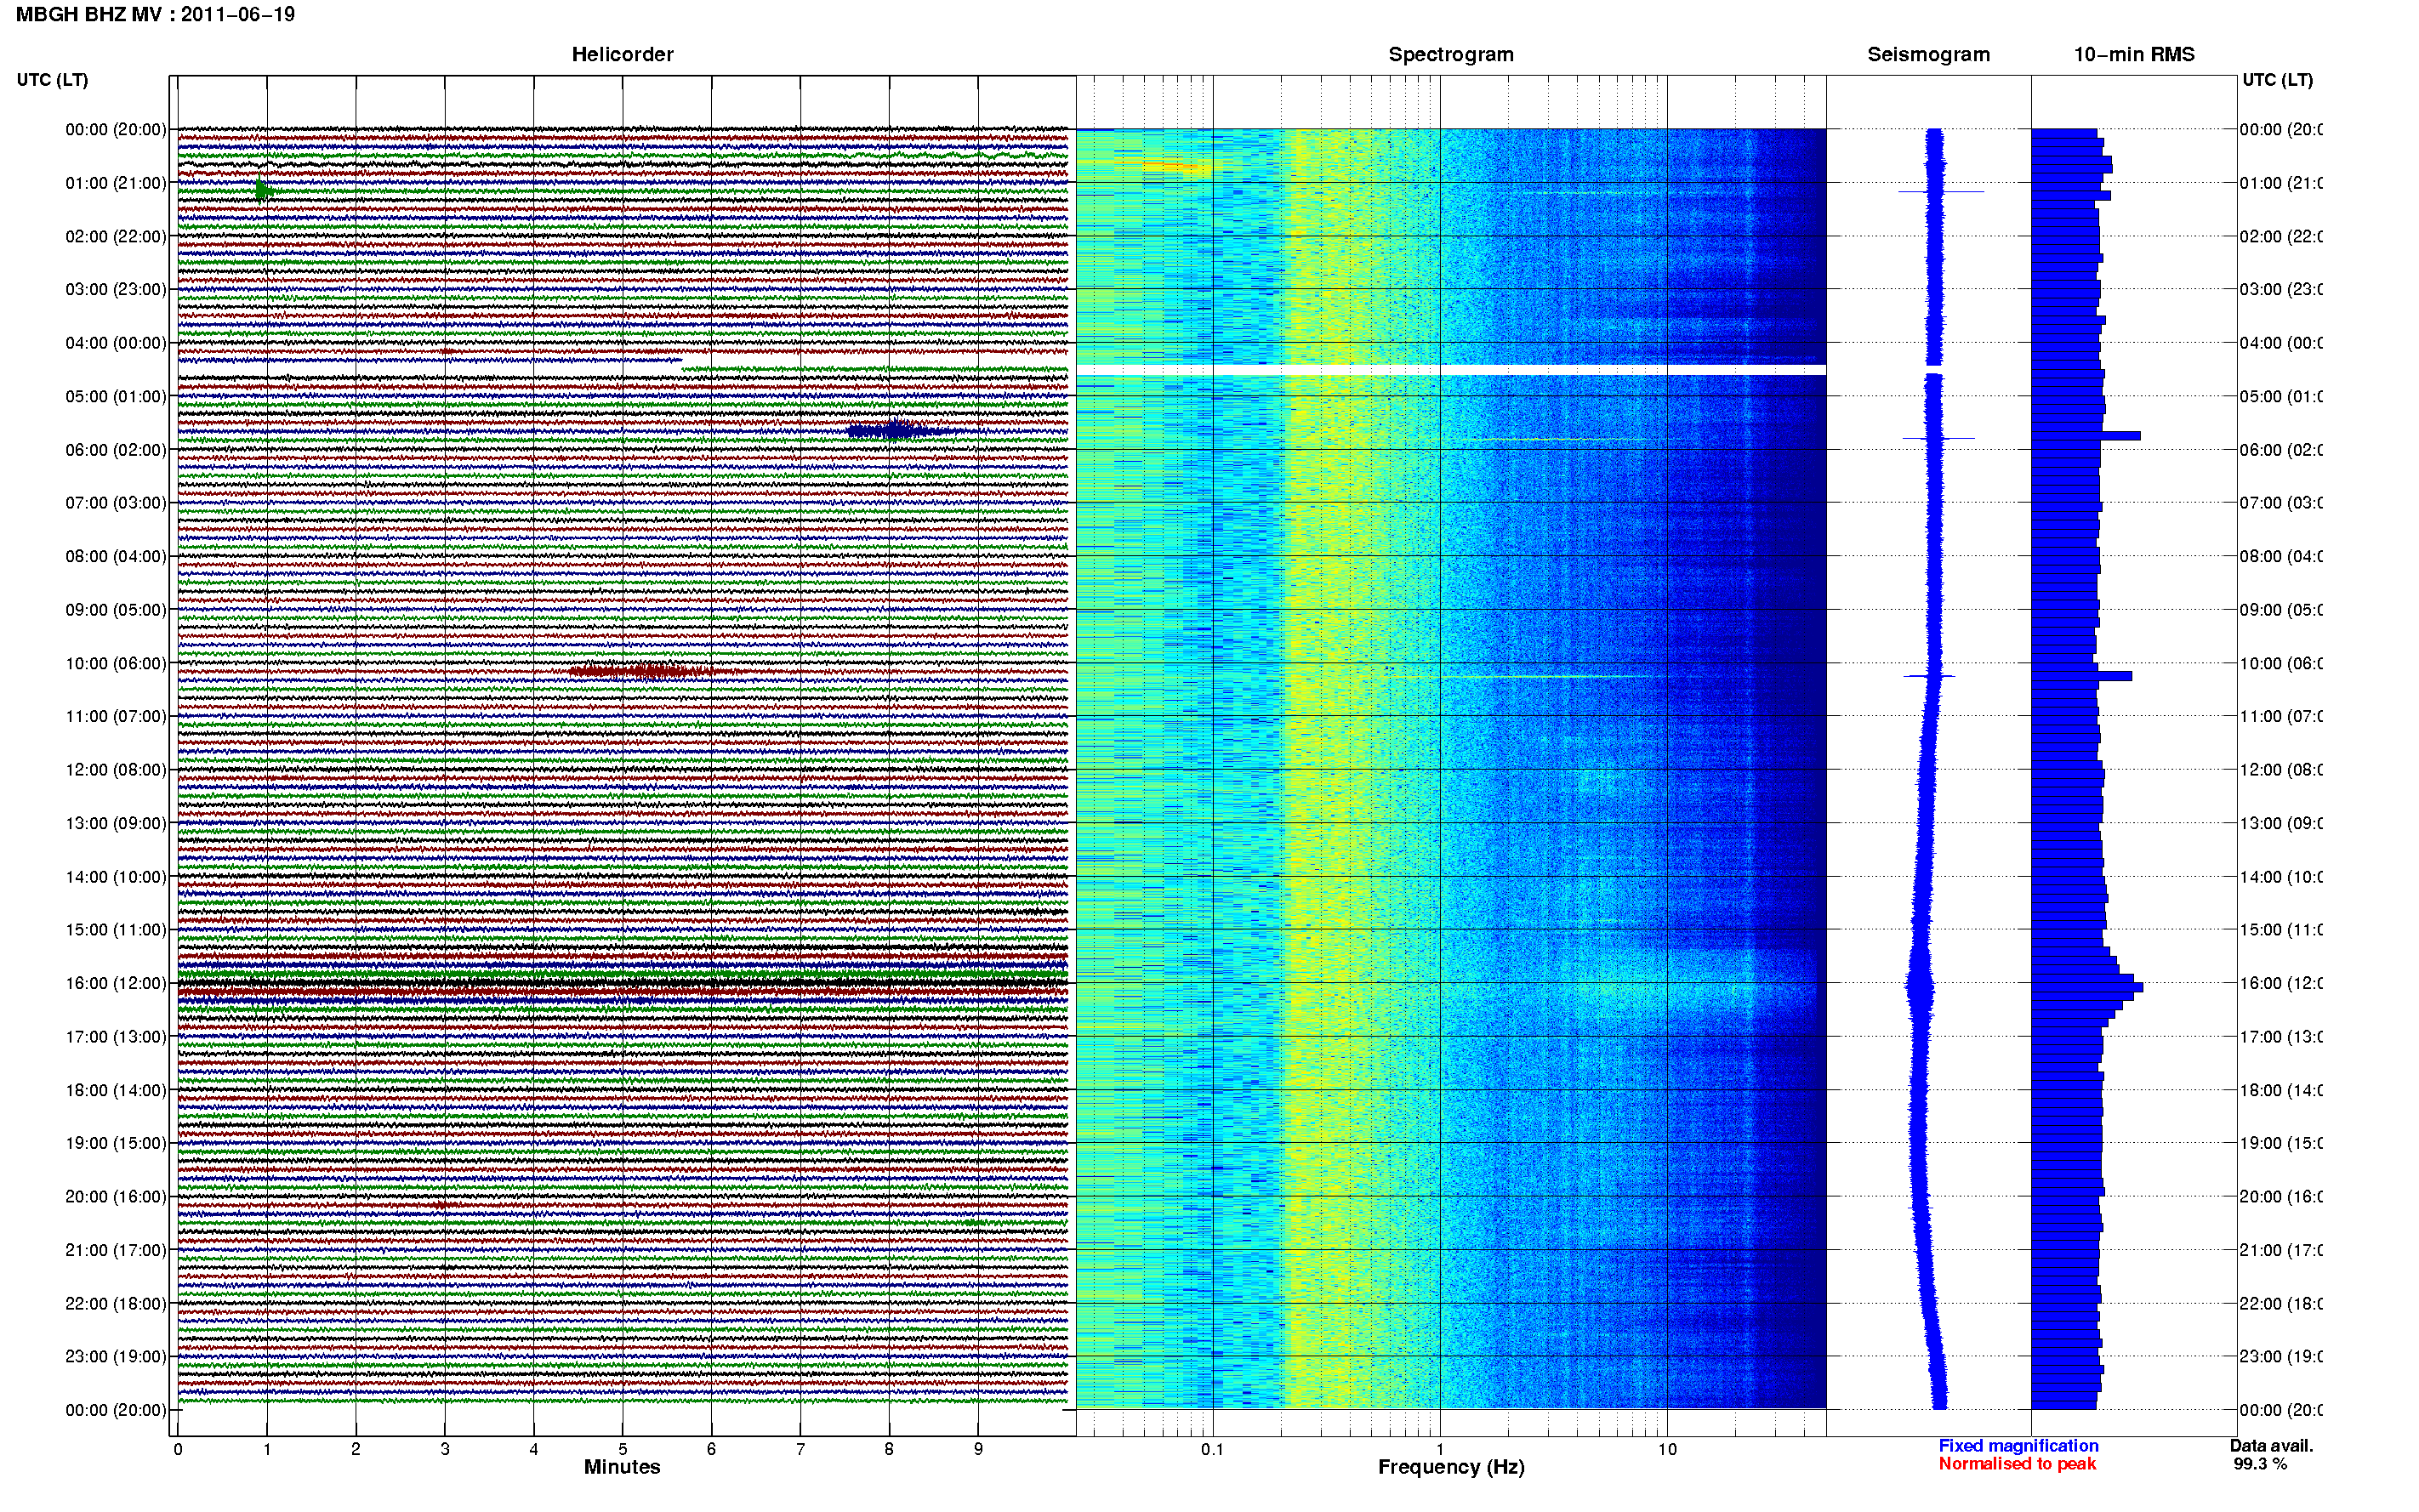Viewport: 2419px width, 1512px height.
Task: Click the left '04:00 (00:00)' time label
Action: 116,343
